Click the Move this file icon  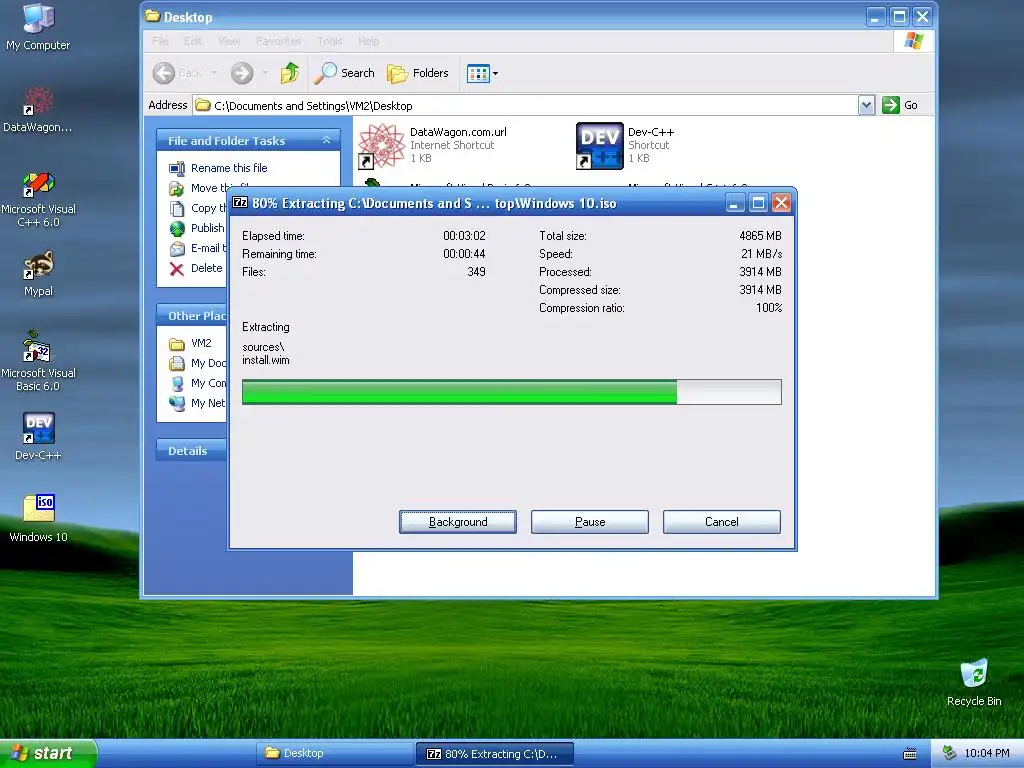point(177,189)
